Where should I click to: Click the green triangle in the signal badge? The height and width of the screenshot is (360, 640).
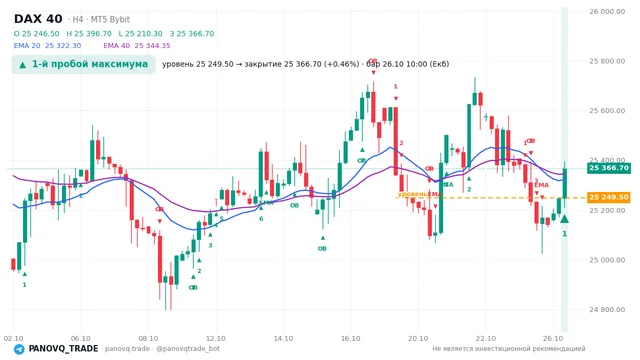[23, 65]
